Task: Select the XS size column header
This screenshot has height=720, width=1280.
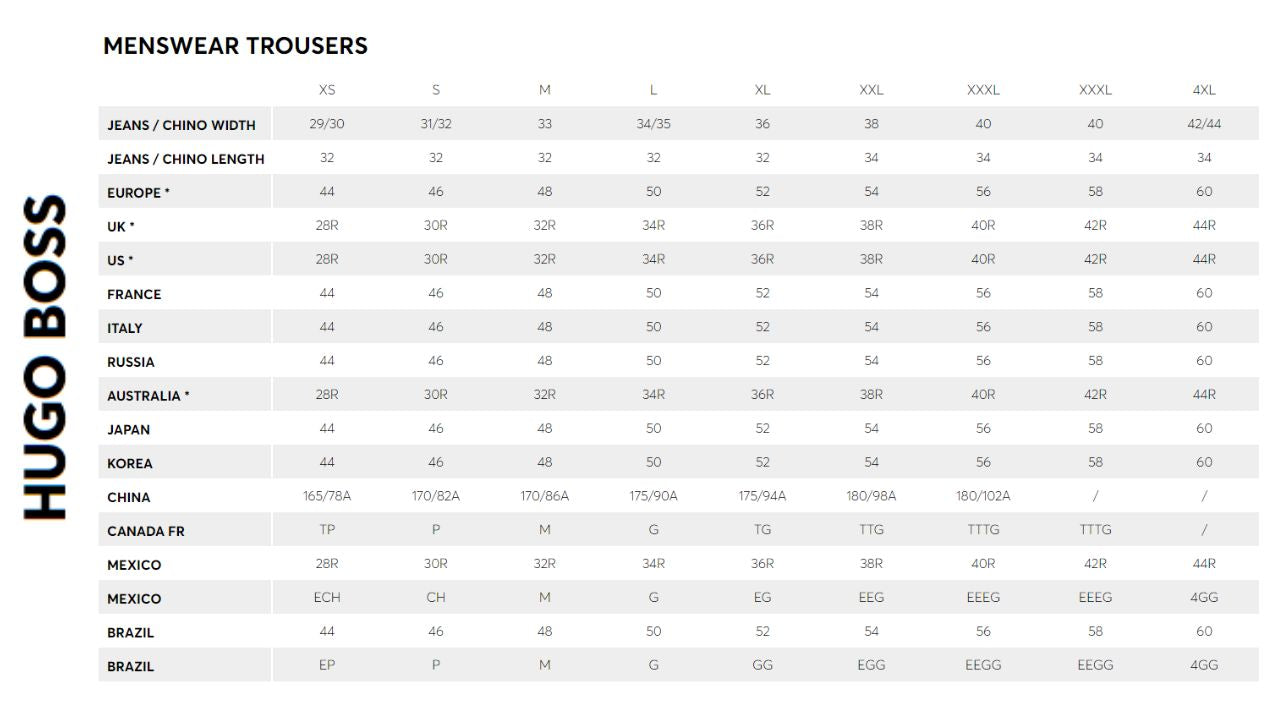Action: 327,90
